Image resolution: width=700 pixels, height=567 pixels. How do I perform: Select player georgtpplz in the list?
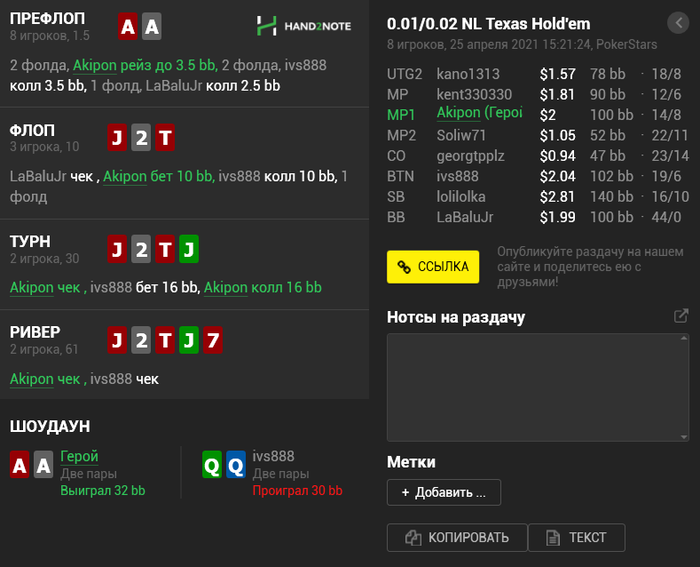click(471, 156)
